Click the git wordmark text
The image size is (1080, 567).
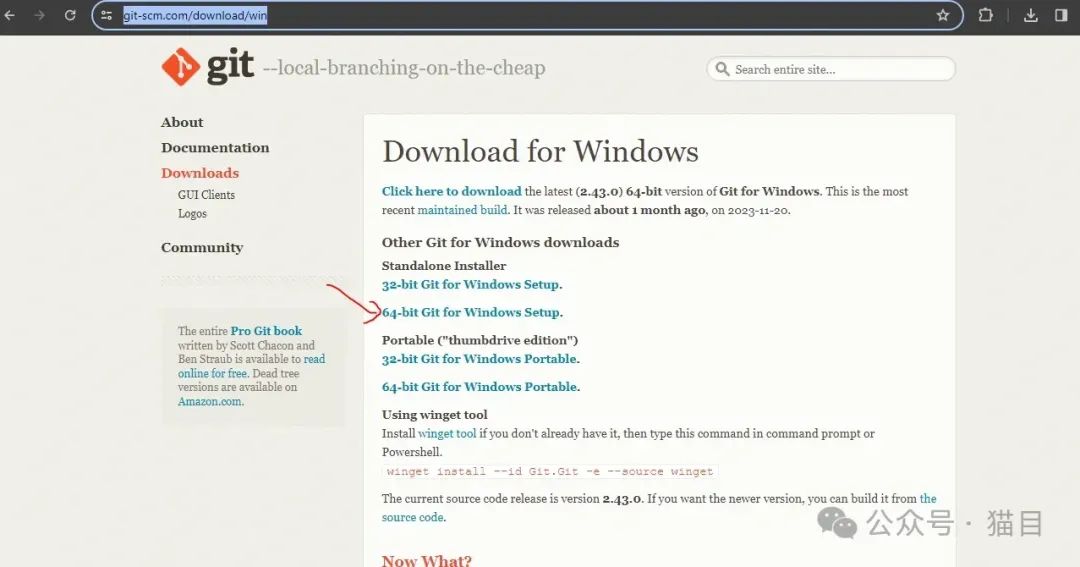[230, 67]
